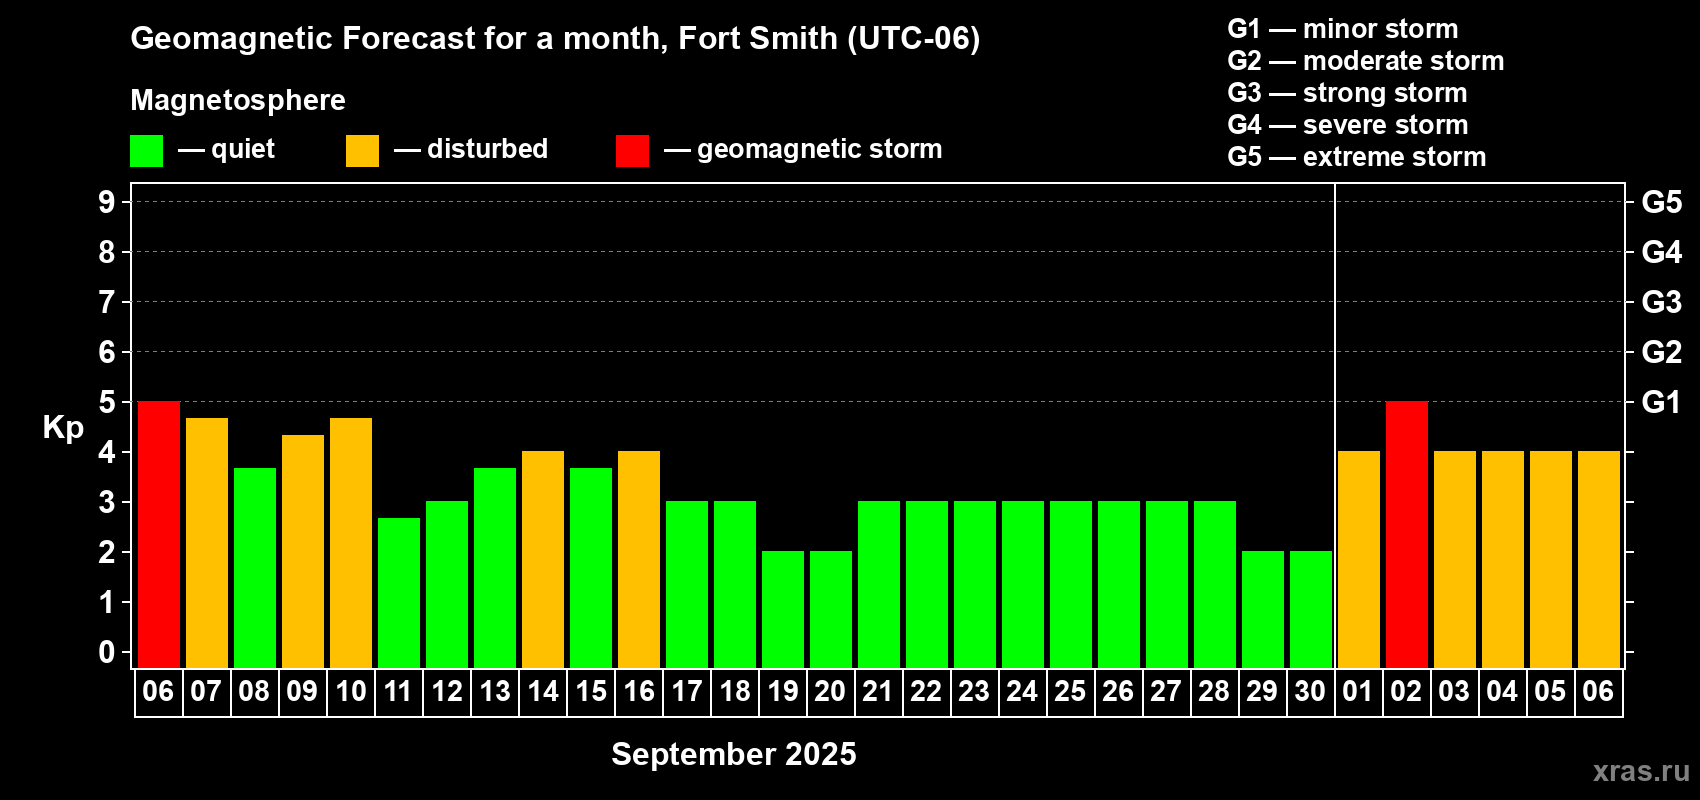Select the red bar for September 06
Image resolution: width=1700 pixels, height=800 pixels.
coord(159,535)
